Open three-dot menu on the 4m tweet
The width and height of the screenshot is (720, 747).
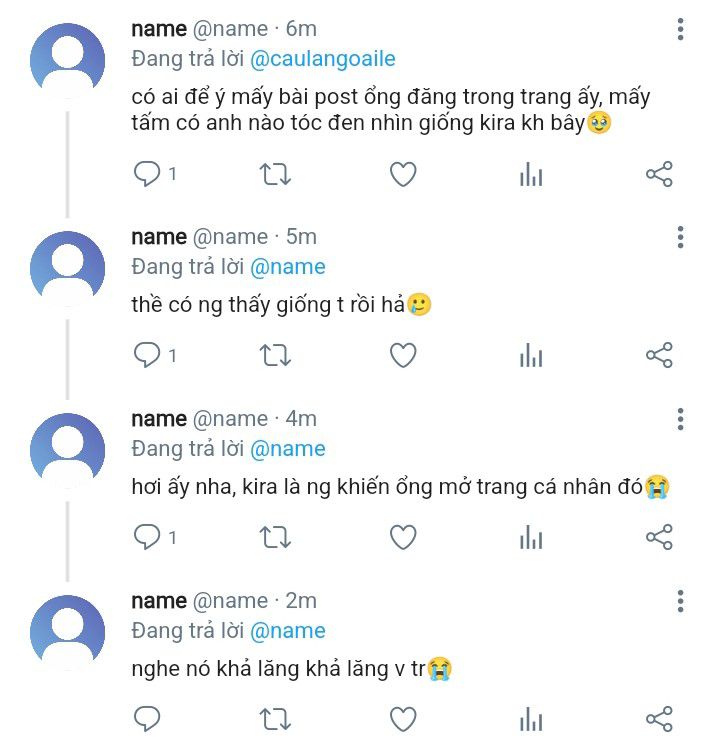[680, 419]
